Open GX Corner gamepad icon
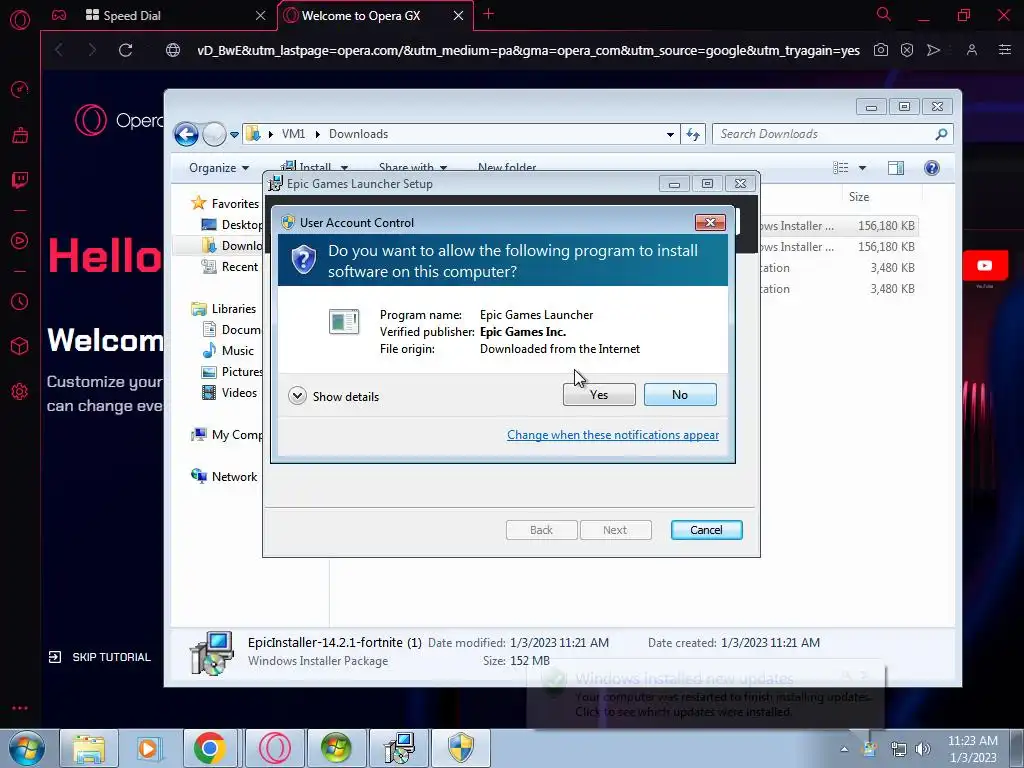The image size is (1024, 768). (59, 15)
